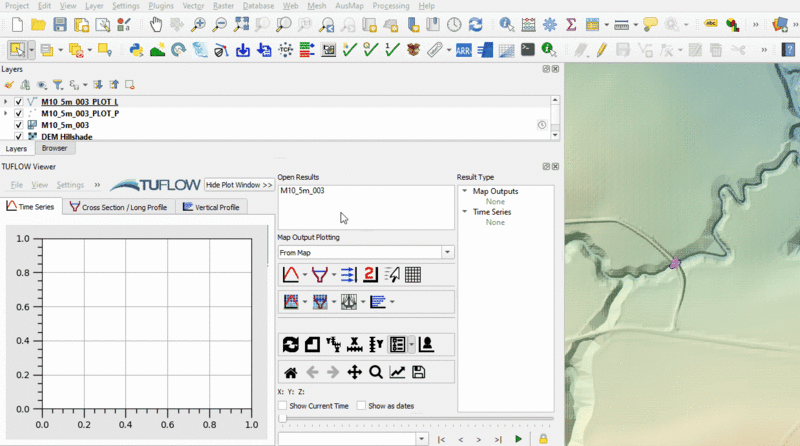Click the refresh plot icon
The image size is (800, 446).
click(290, 344)
